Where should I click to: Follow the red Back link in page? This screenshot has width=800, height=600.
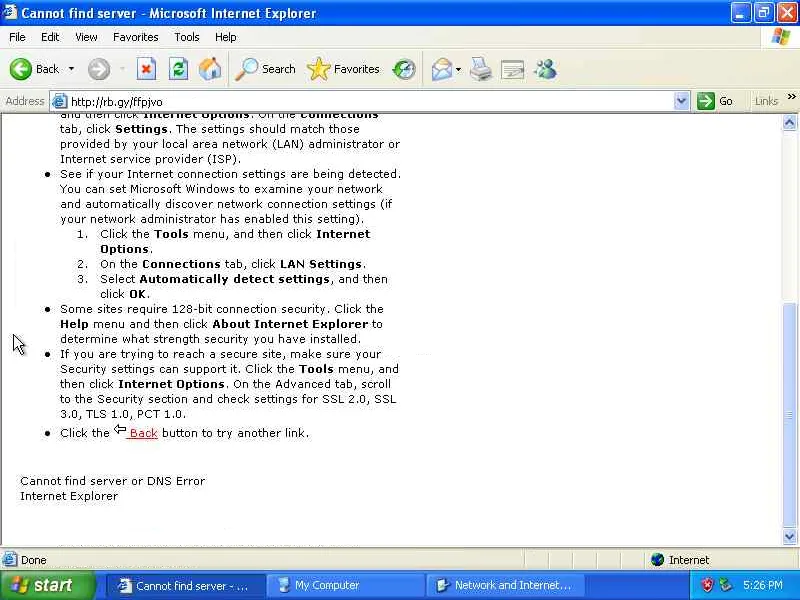[x=143, y=433]
